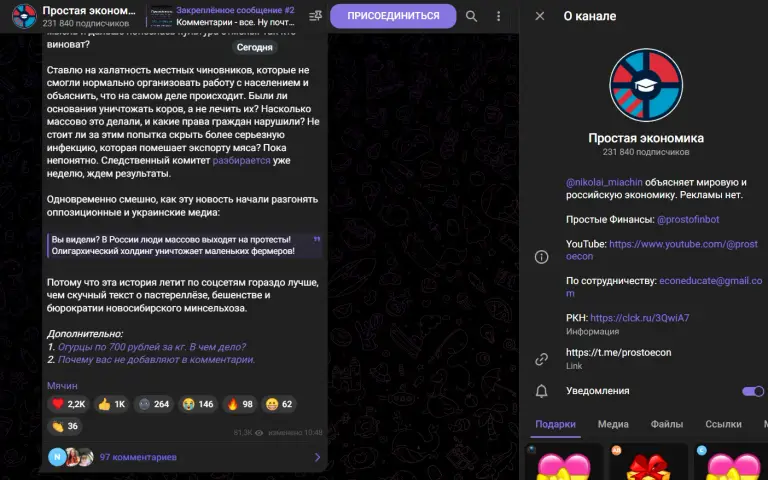Click the quoted block about protests
Viewport: 768px width, 480px height.
coord(184,245)
